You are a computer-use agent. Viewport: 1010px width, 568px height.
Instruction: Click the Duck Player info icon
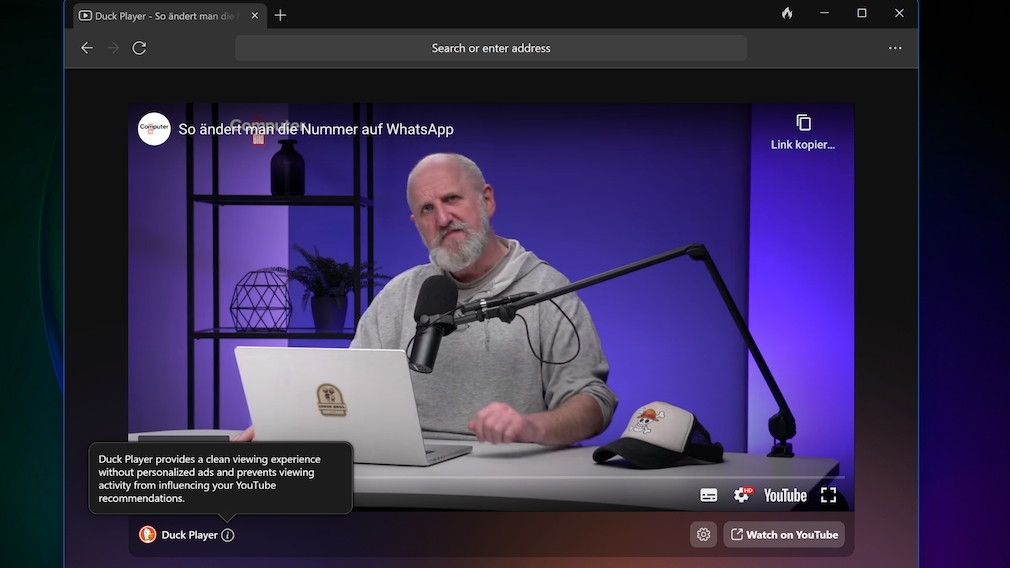[x=227, y=535]
